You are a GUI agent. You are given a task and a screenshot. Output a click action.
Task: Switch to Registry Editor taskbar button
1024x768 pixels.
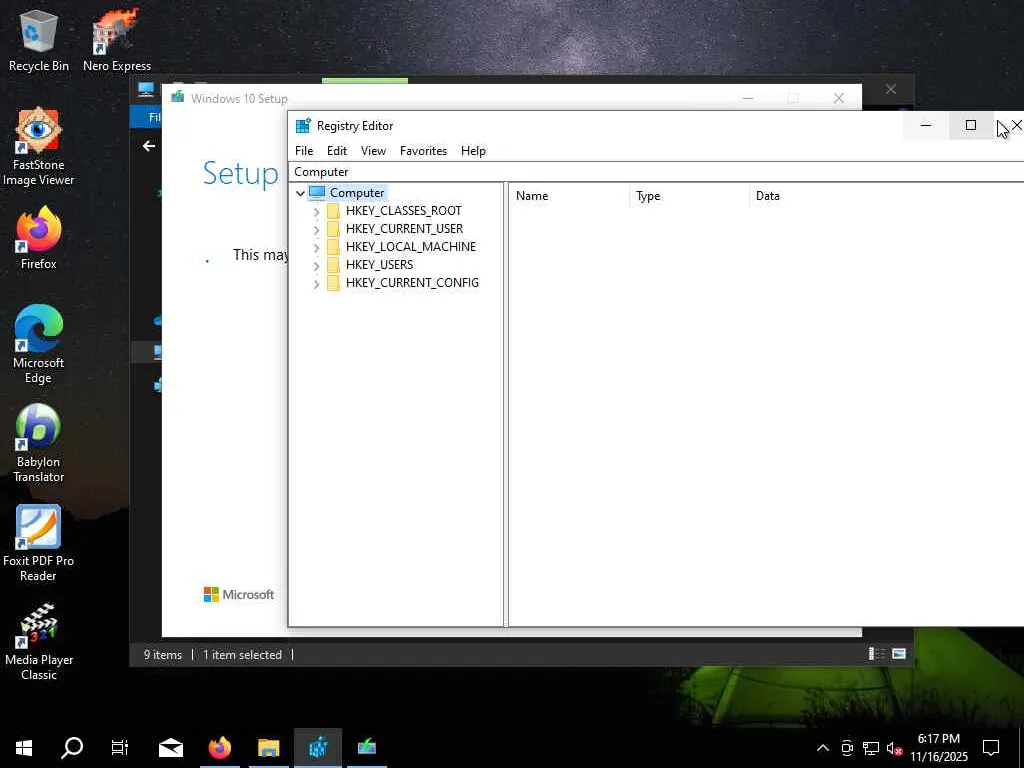(318, 748)
